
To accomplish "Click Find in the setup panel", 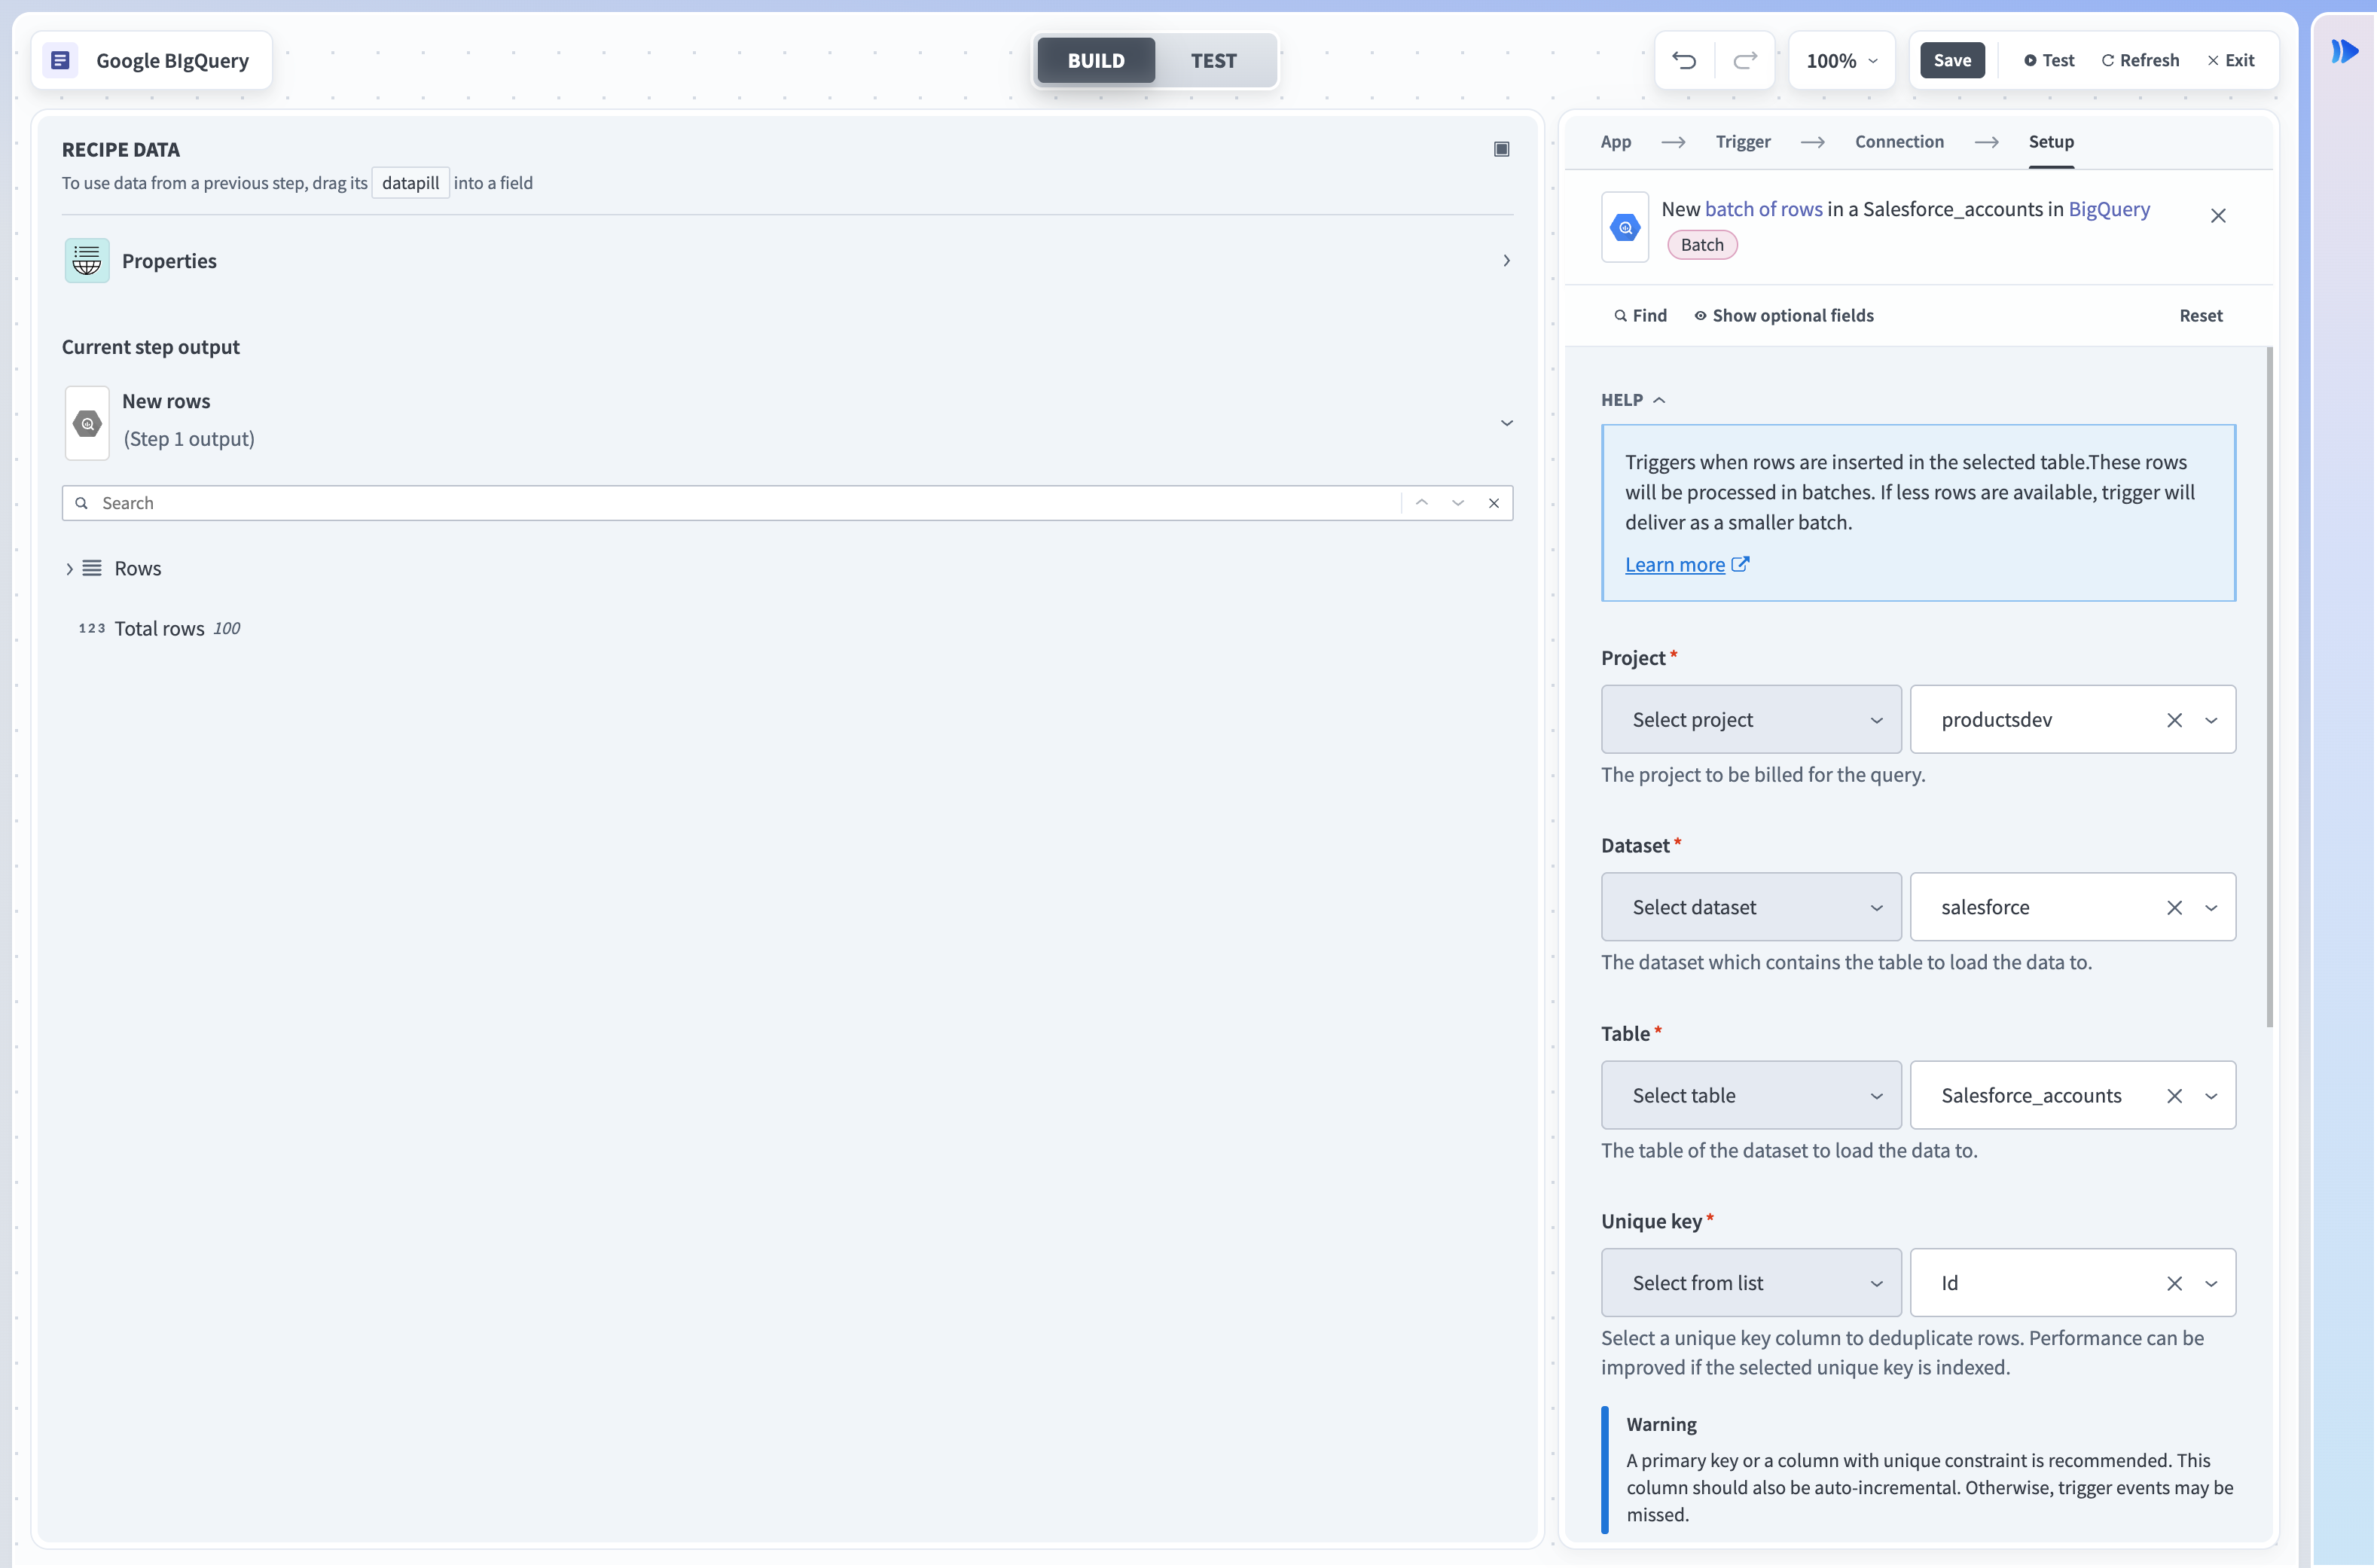I will point(1640,316).
